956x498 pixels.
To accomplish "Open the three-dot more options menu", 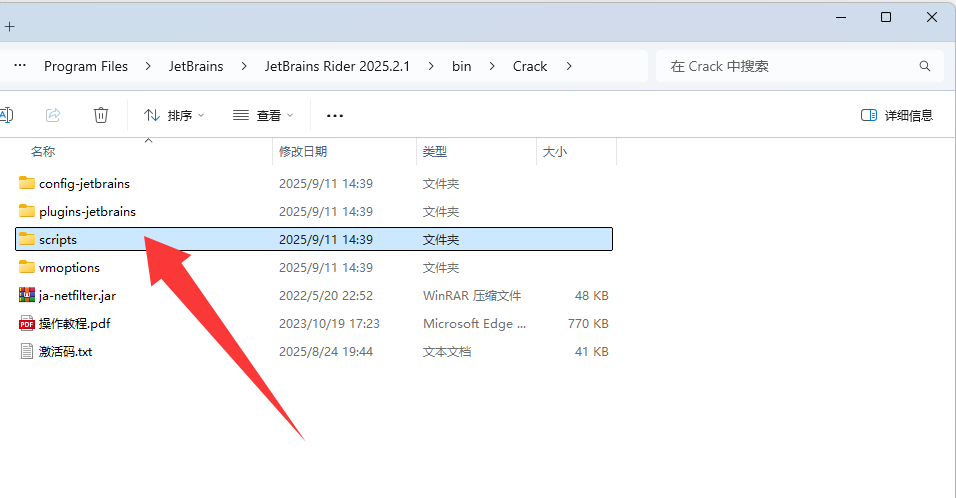I will (x=335, y=115).
